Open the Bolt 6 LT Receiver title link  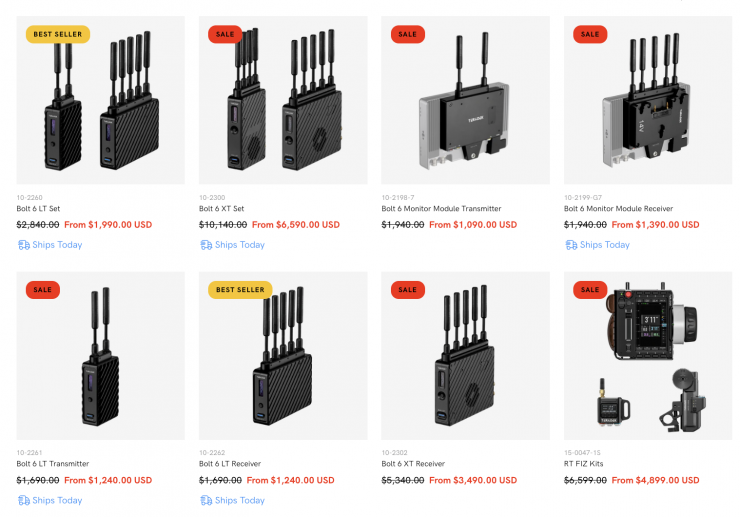tap(232, 464)
